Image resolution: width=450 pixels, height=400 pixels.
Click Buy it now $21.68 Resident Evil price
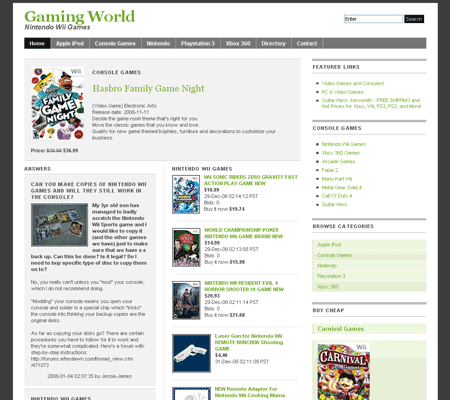[224, 315]
